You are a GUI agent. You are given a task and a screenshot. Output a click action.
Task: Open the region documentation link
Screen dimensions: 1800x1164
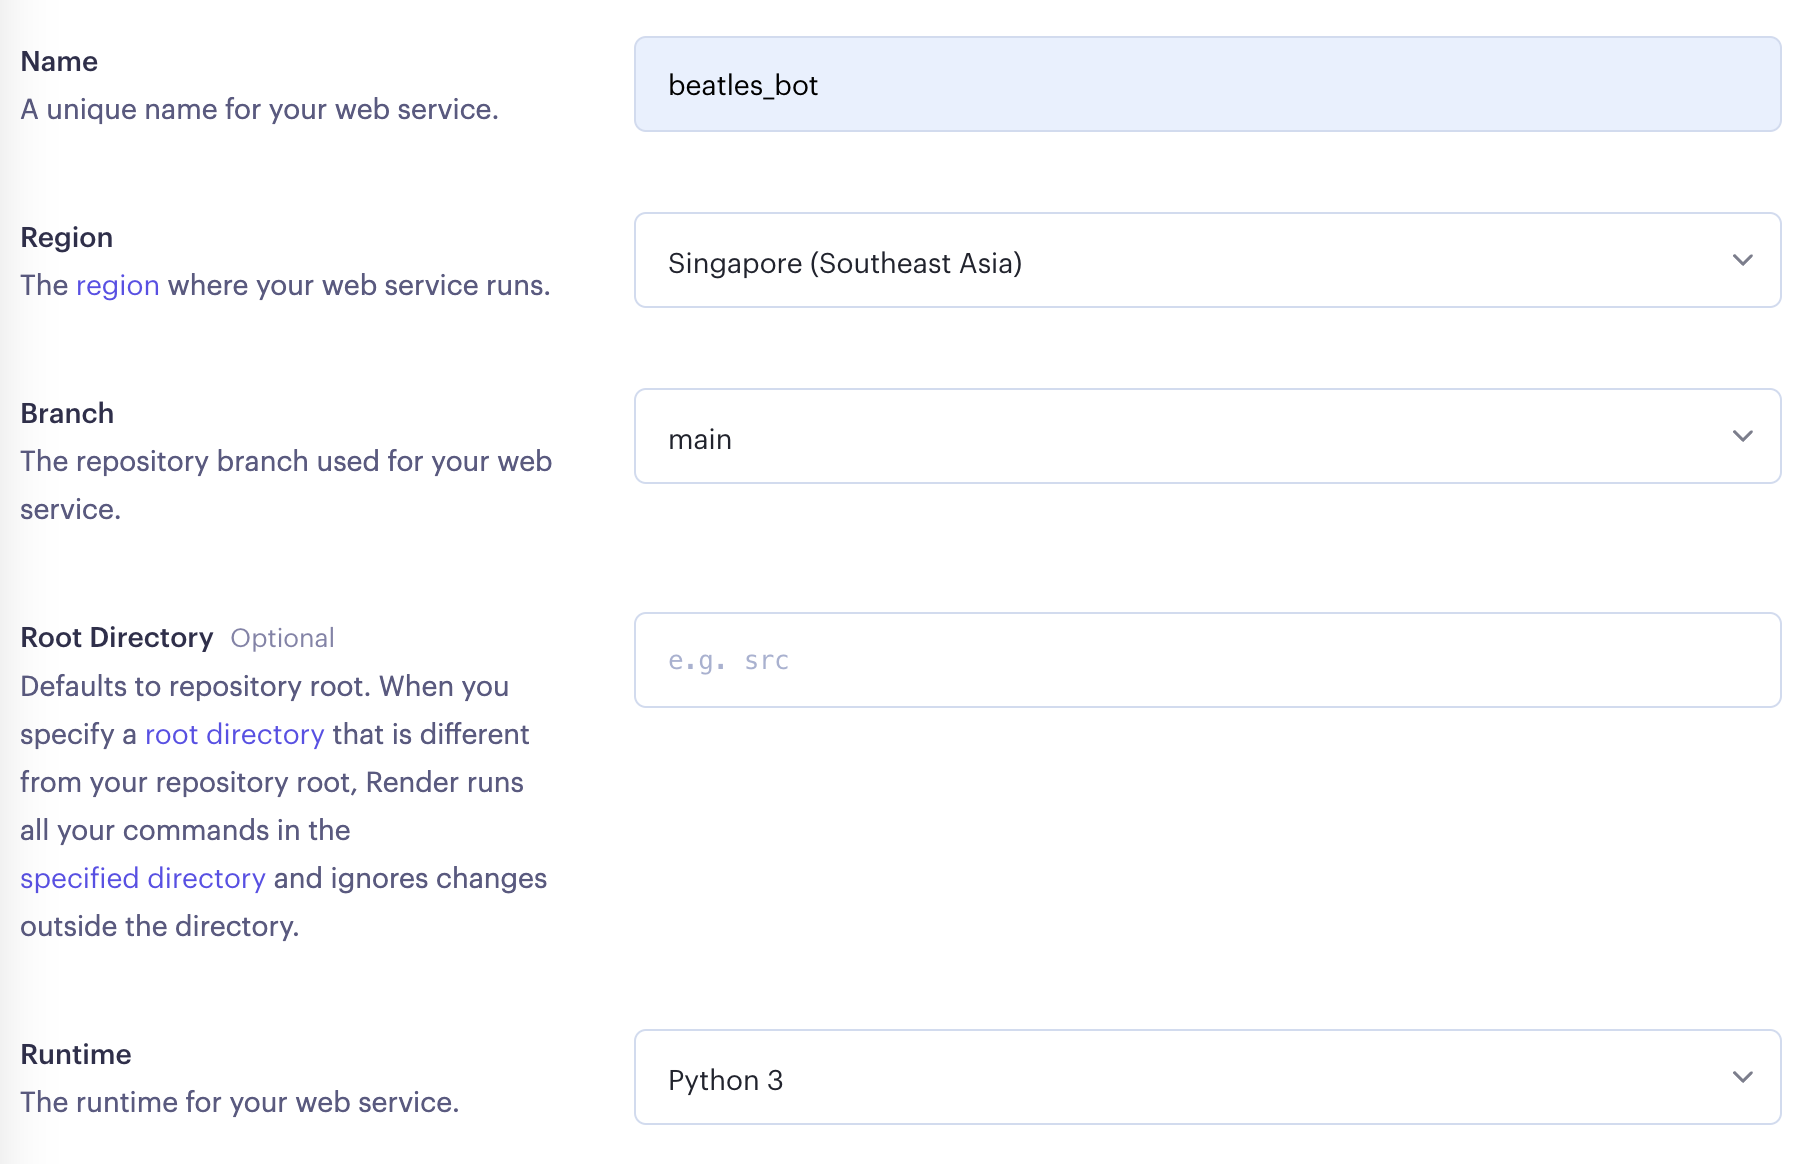coord(117,285)
